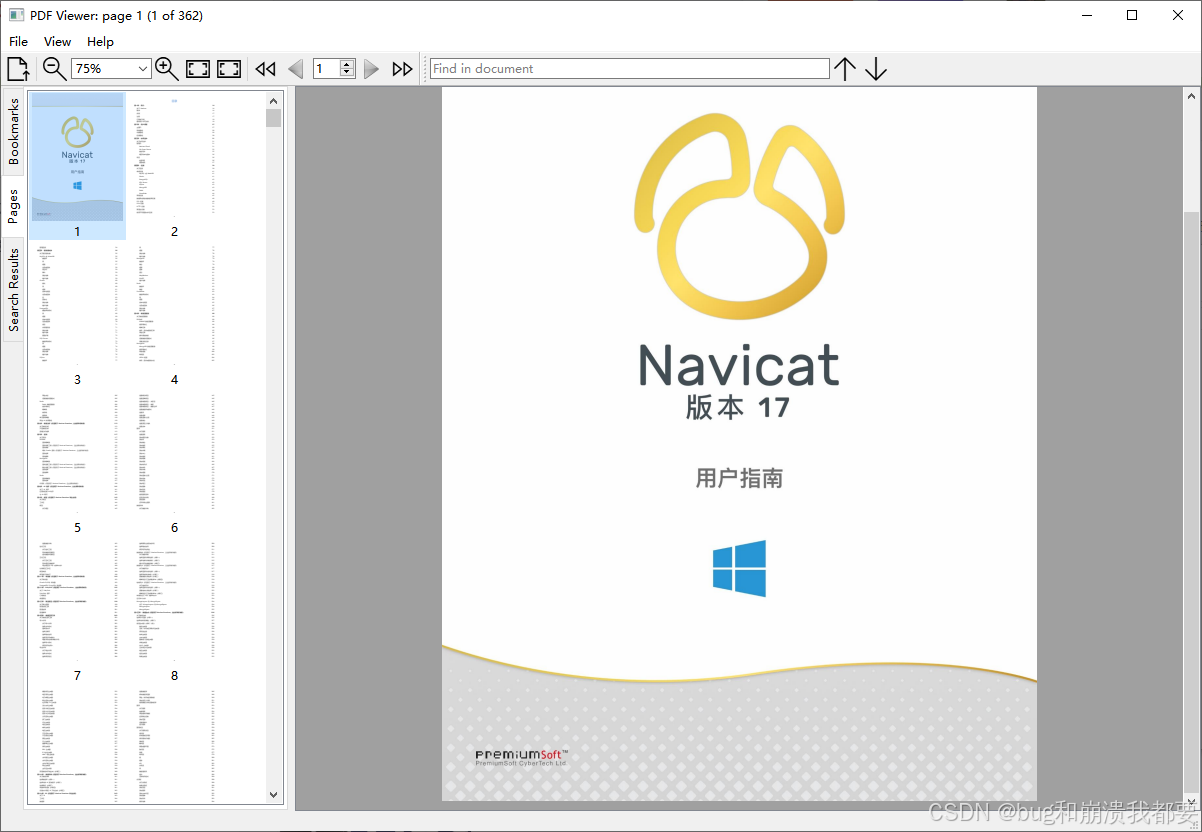Close the PDF Viewer window
This screenshot has width=1202, height=832.
(1178, 15)
